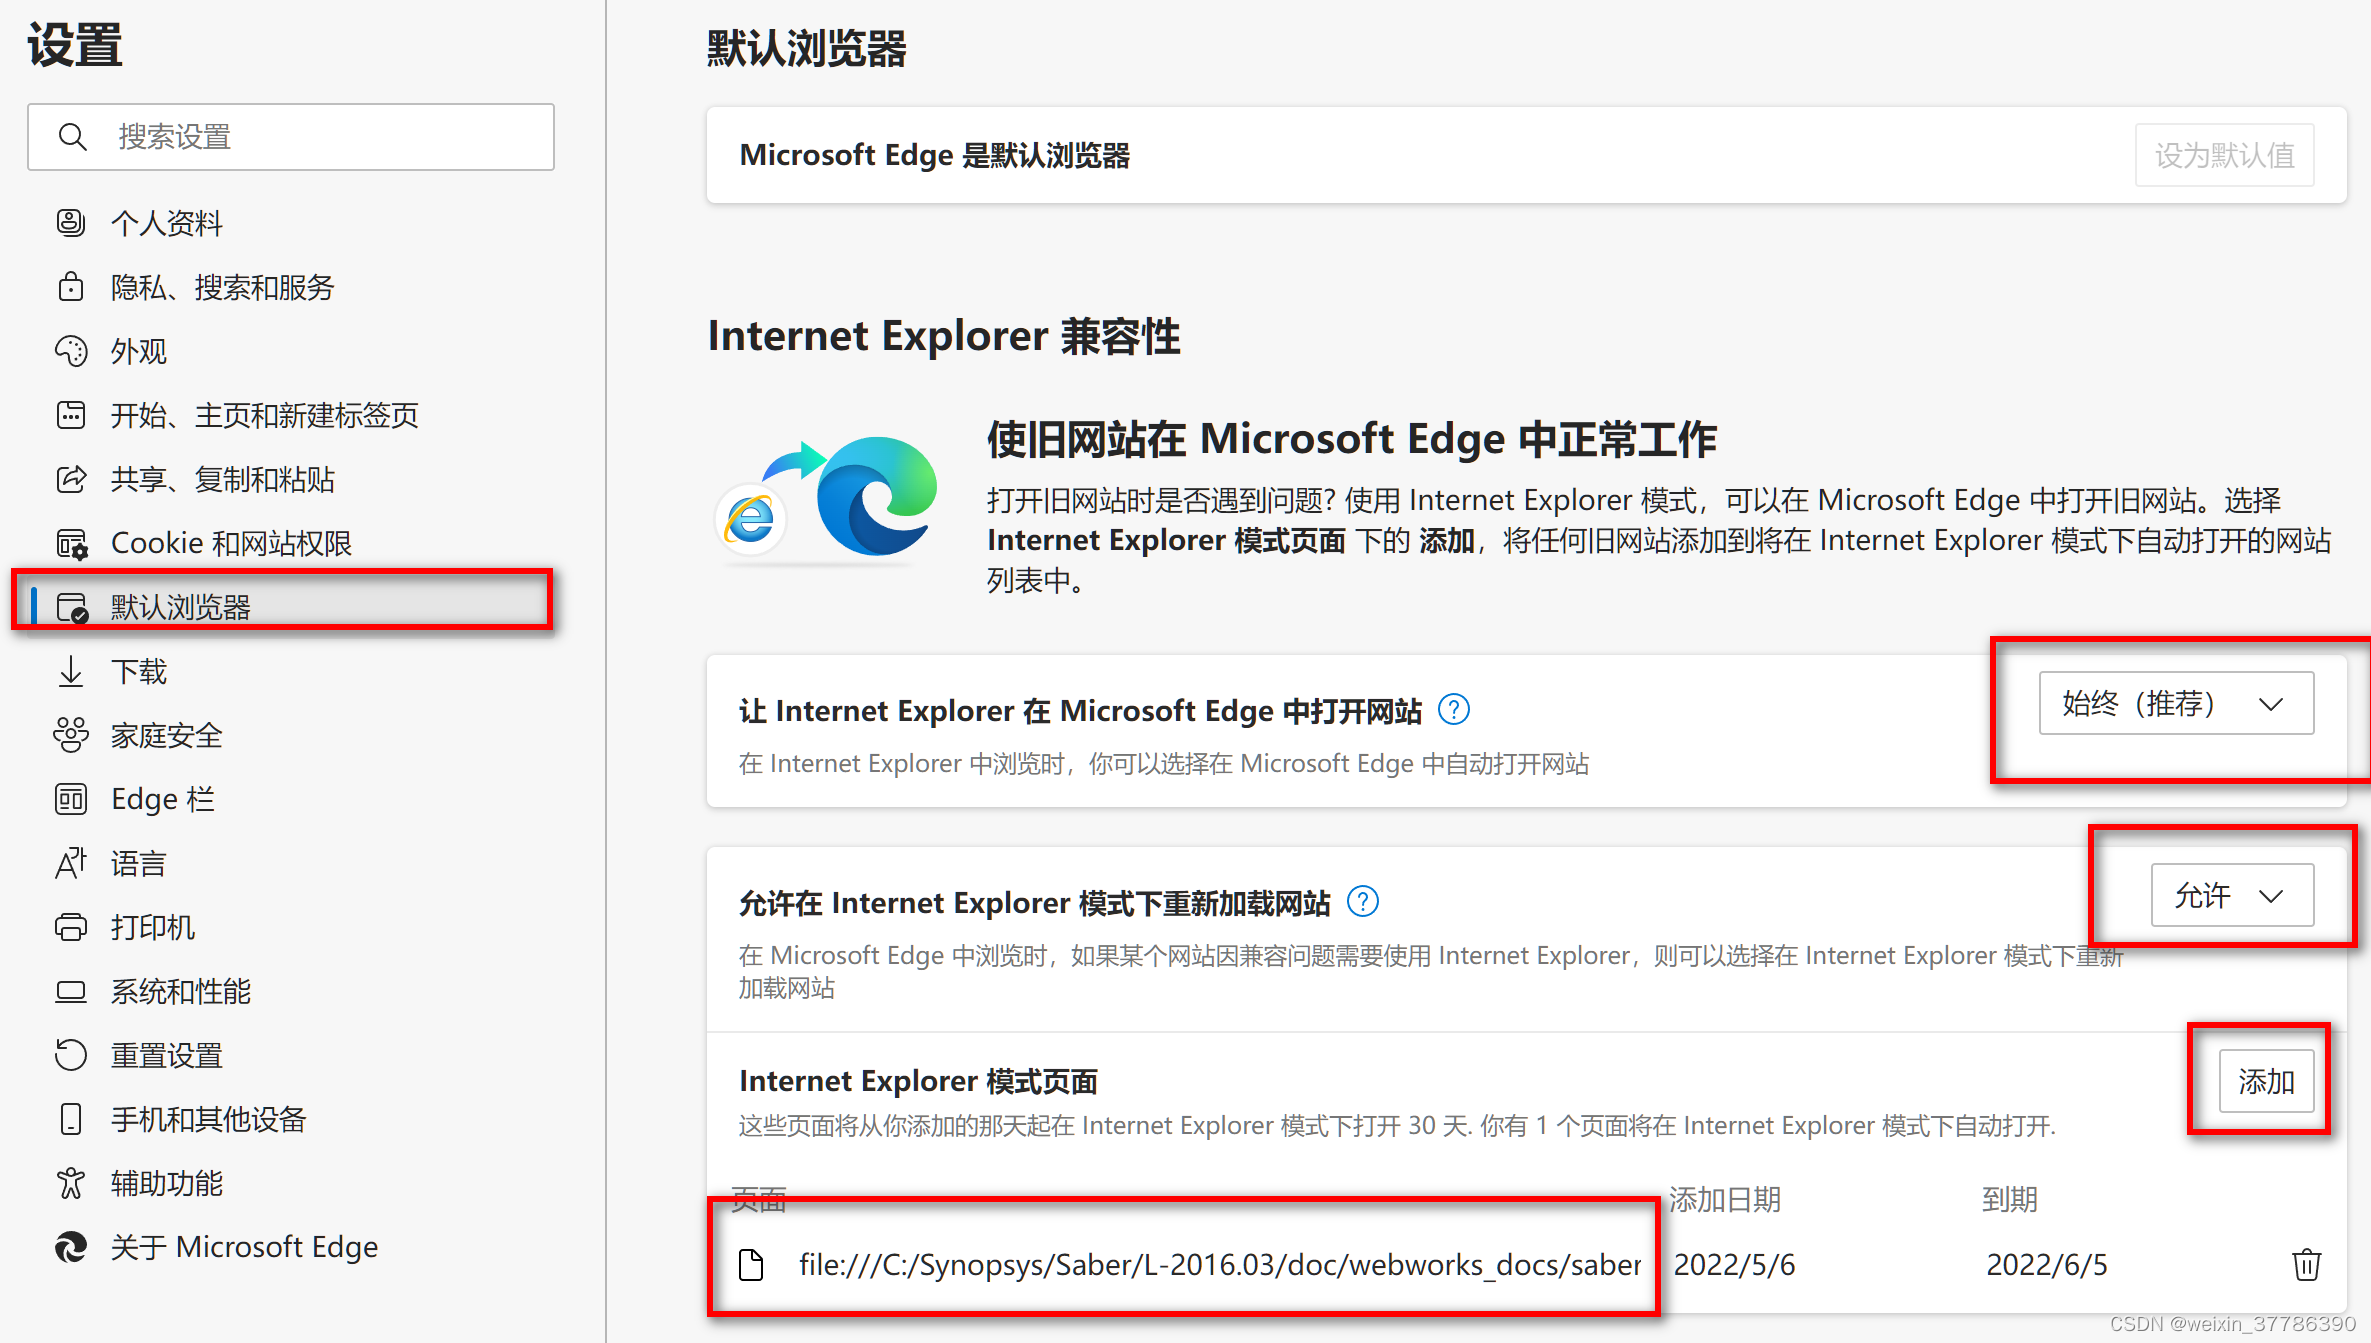The width and height of the screenshot is (2371, 1343).
Task: Click the phone icon for 手机和其他设备
Action: click(71, 1119)
